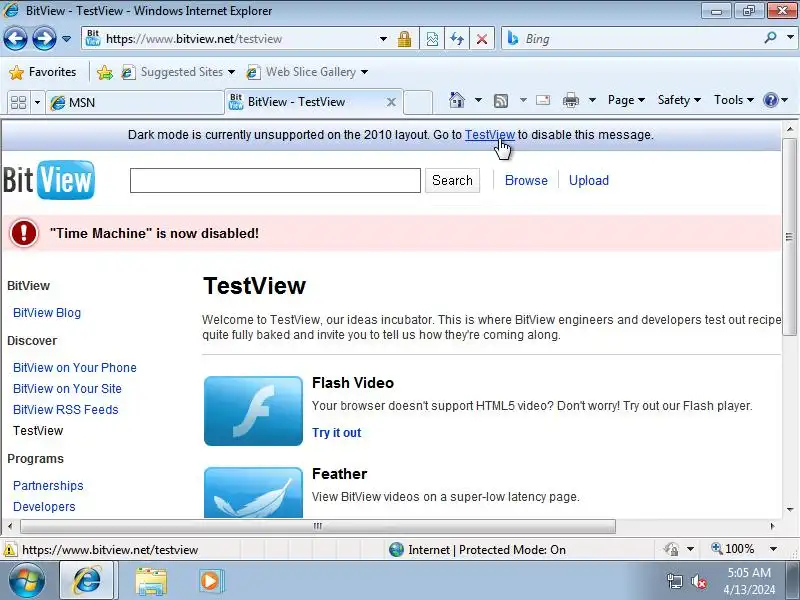
Task: Click the Internet zone globe icon
Action: pyautogui.click(x=396, y=549)
